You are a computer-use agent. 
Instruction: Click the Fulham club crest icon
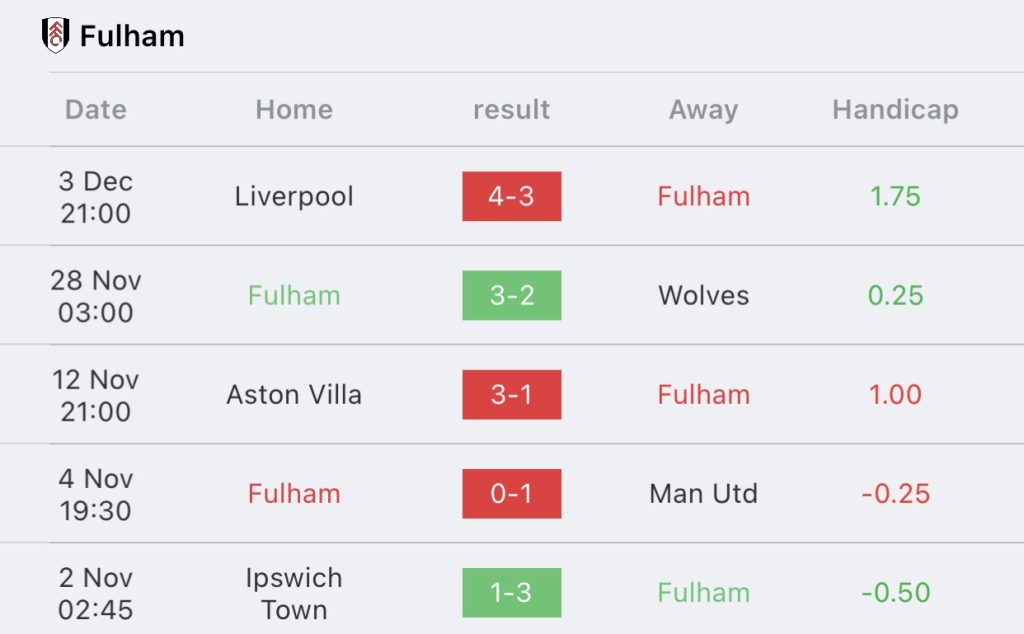56,35
